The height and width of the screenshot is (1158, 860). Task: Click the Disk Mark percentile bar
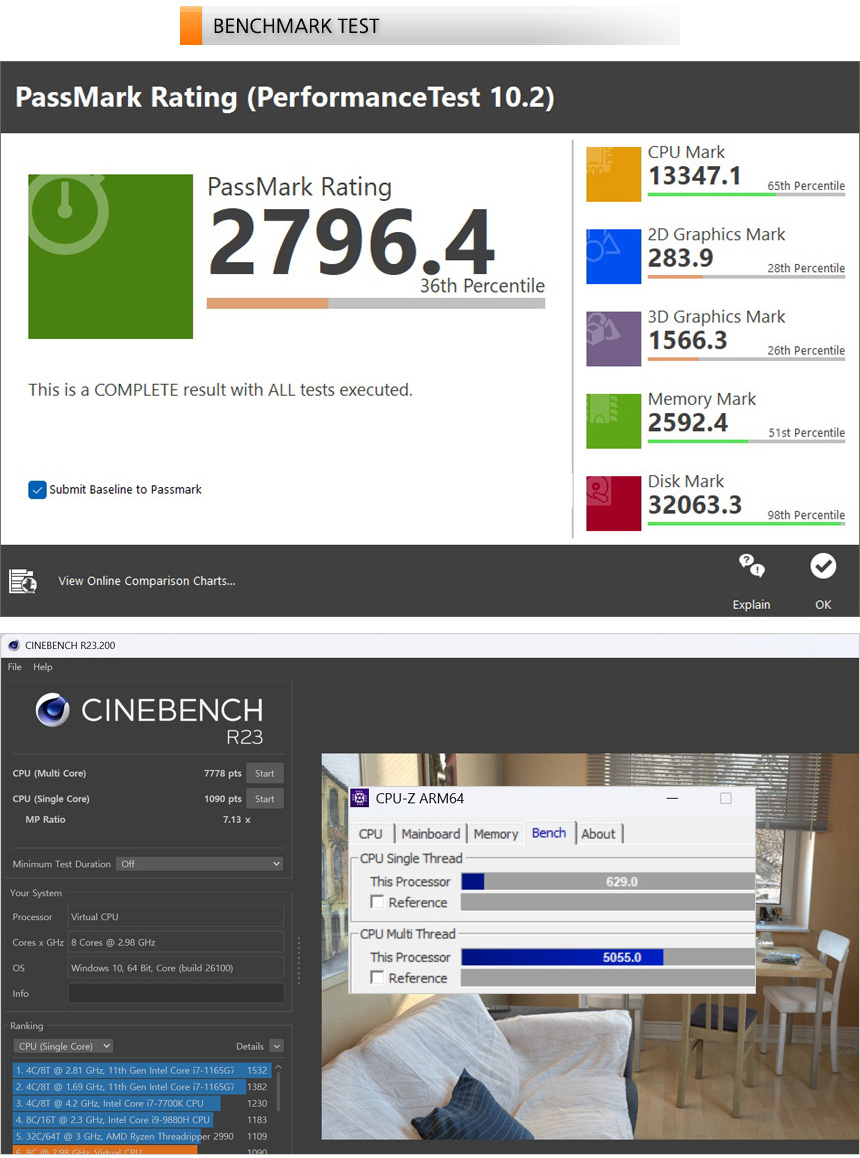[x=746, y=524]
